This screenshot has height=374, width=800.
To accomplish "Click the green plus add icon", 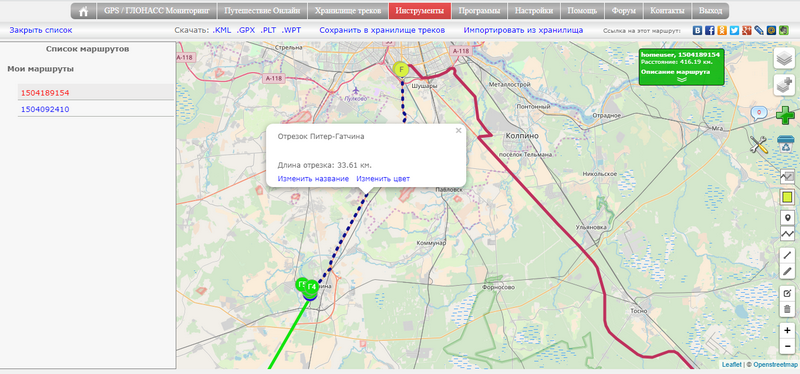I will coord(786,115).
